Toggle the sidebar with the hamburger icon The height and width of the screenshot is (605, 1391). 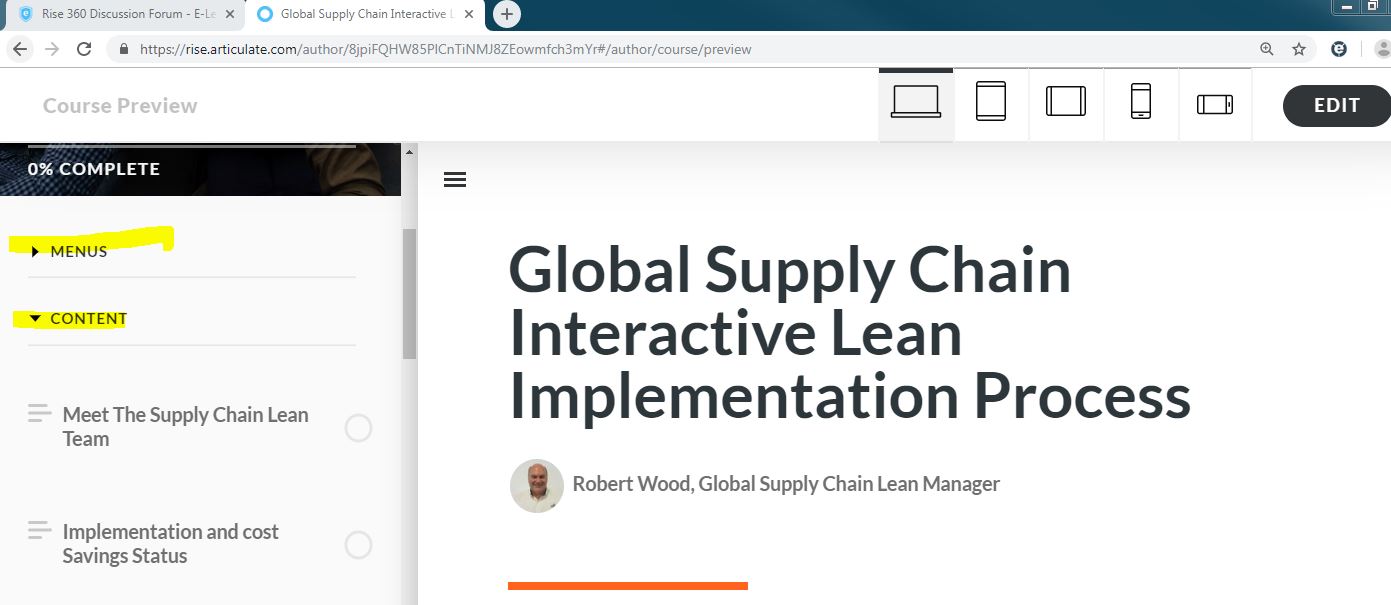click(x=455, y=180)
